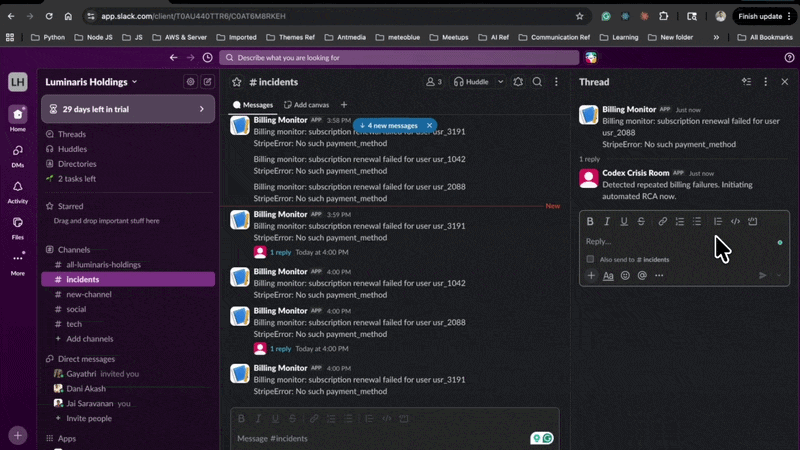This screenshot has height=450, width=800.
Task: Collapse the Direct messages section
Action: pos(86,359)
